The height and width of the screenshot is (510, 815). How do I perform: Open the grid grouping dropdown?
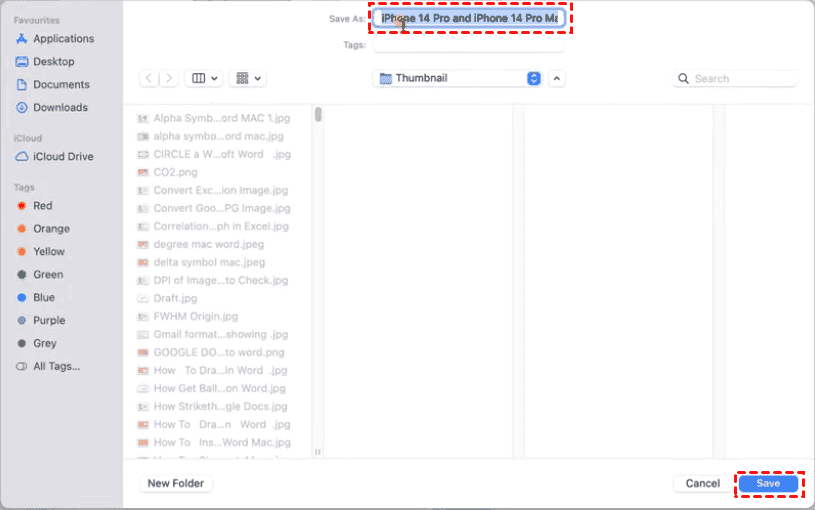click(247, 78)
